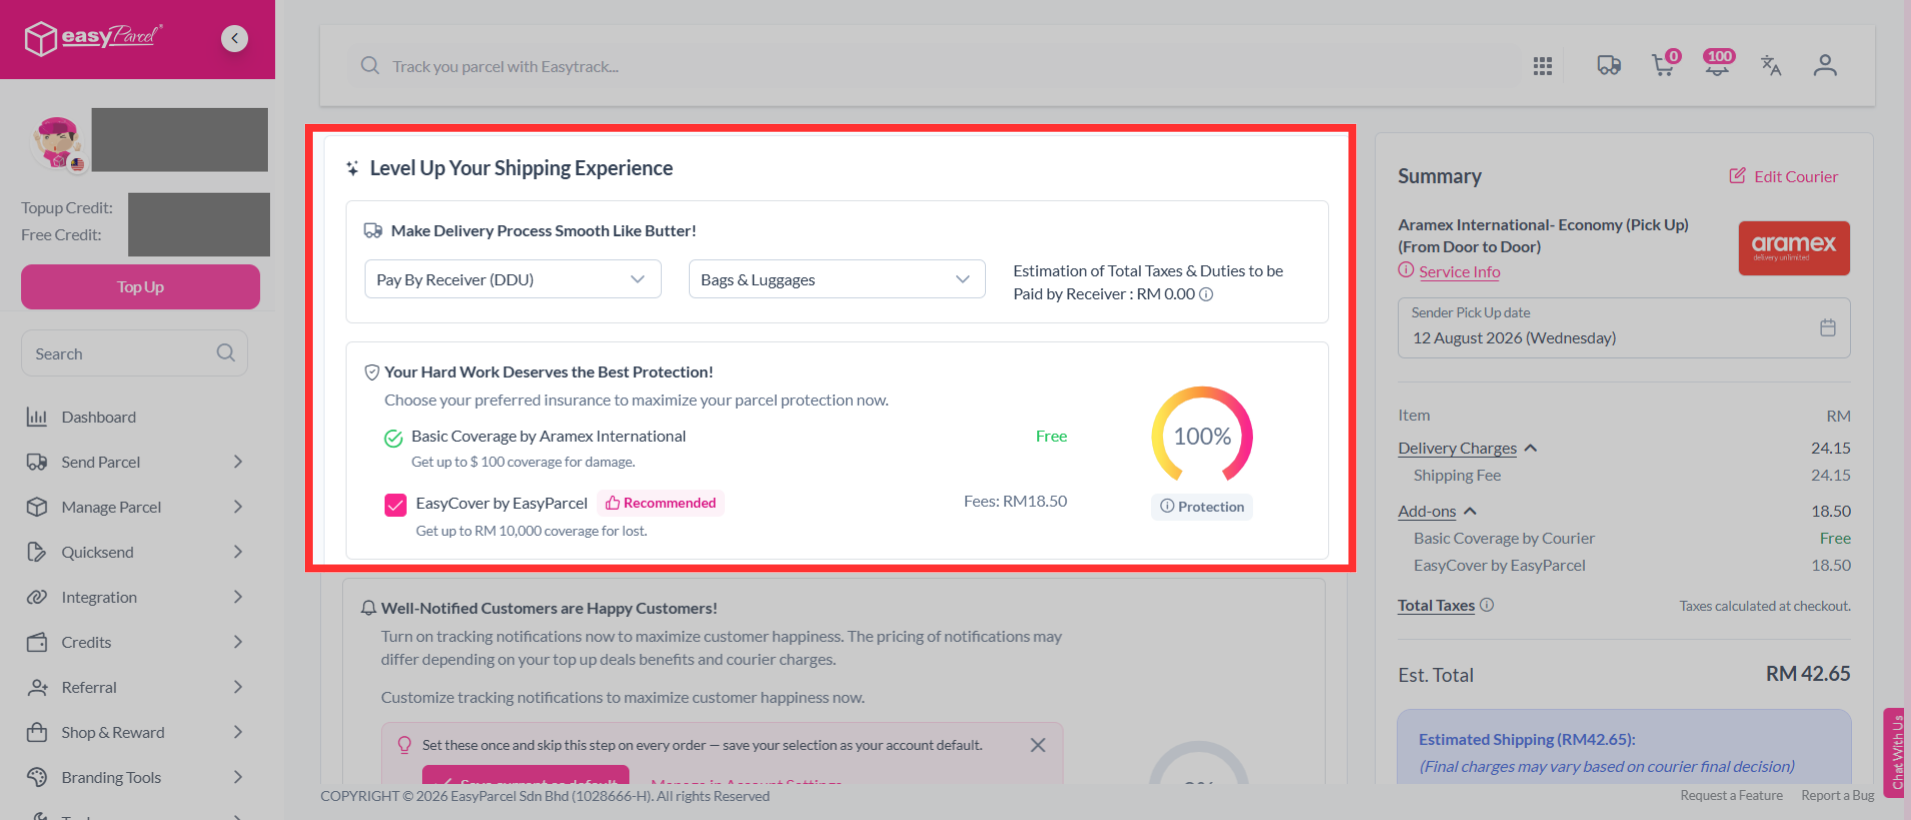
Task: Open the Service Info link
Action: pos(1459,272)
